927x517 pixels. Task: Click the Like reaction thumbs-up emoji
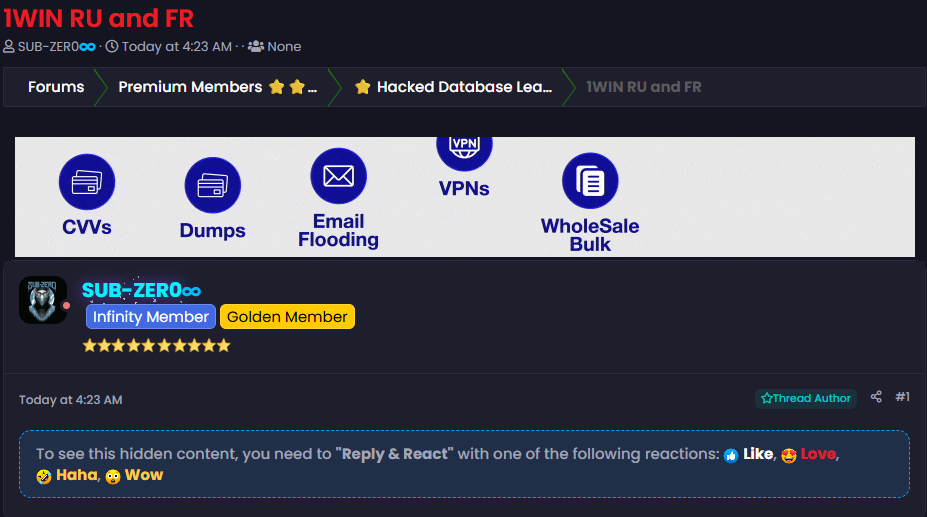tap(731, 455)
